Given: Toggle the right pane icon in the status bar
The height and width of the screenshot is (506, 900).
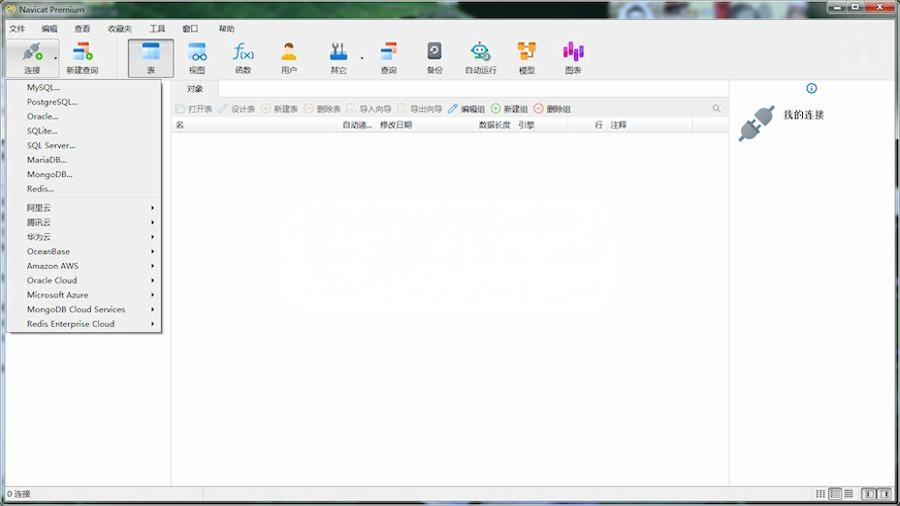Looking at the screenshot, I should click(885, 493).
